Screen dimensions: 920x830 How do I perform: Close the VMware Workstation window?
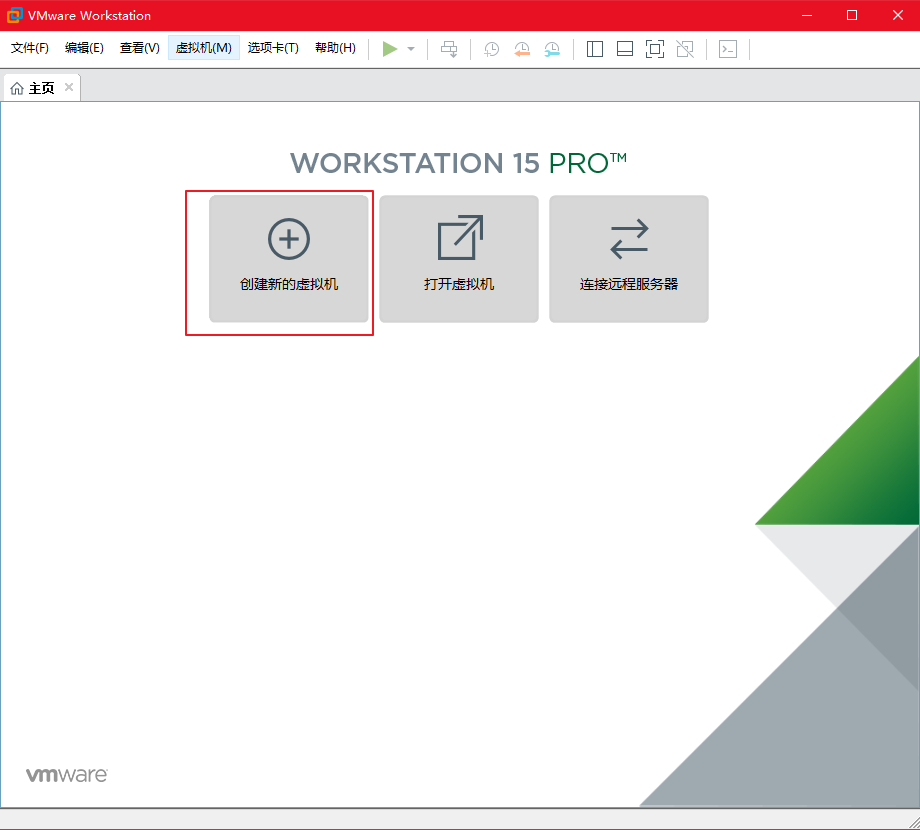click(898, 15)
